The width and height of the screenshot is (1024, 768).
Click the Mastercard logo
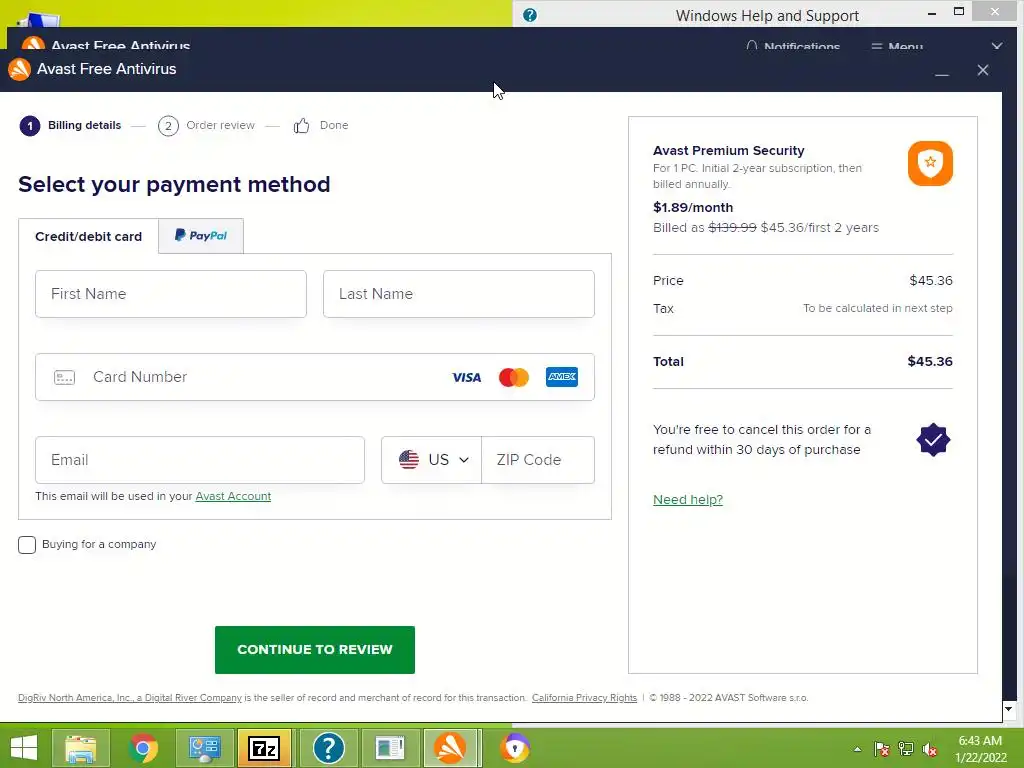tap(514, 377)
